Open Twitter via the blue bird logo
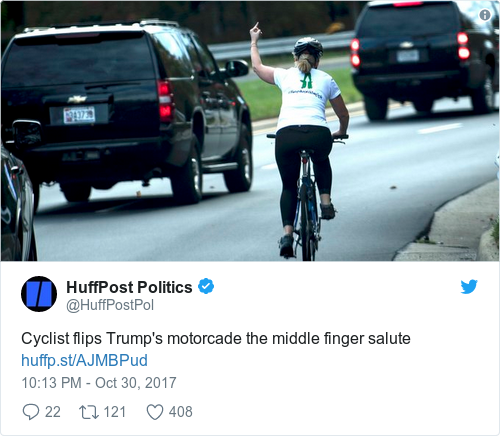 pos(469,287)
